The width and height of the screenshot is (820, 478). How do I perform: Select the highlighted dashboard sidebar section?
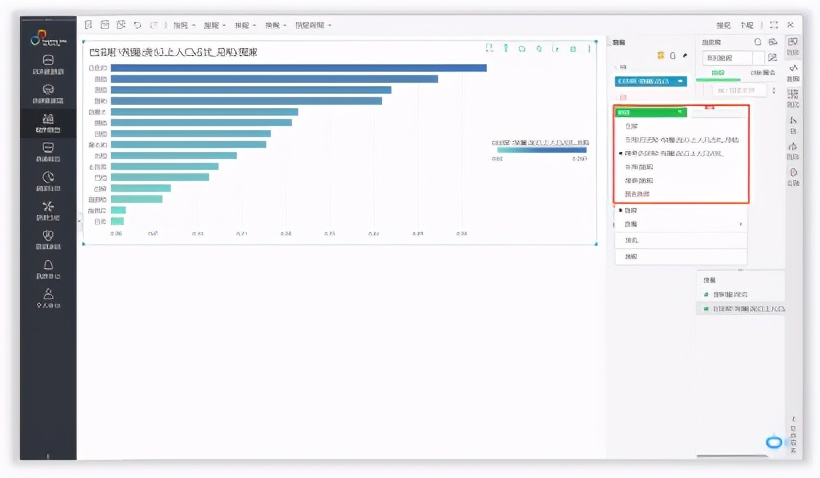click(48, 123)
